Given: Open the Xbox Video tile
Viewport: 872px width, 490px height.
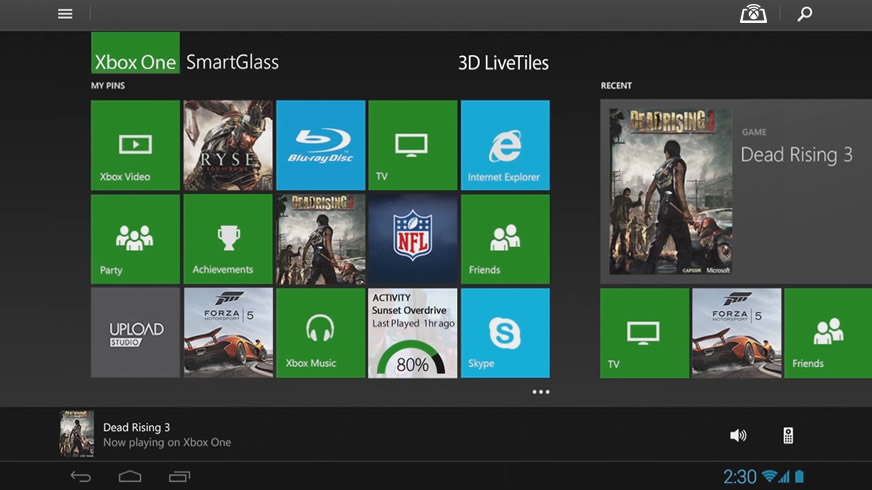Looking at the screenshot, I should pyautogui.click(x=135, y=145).
